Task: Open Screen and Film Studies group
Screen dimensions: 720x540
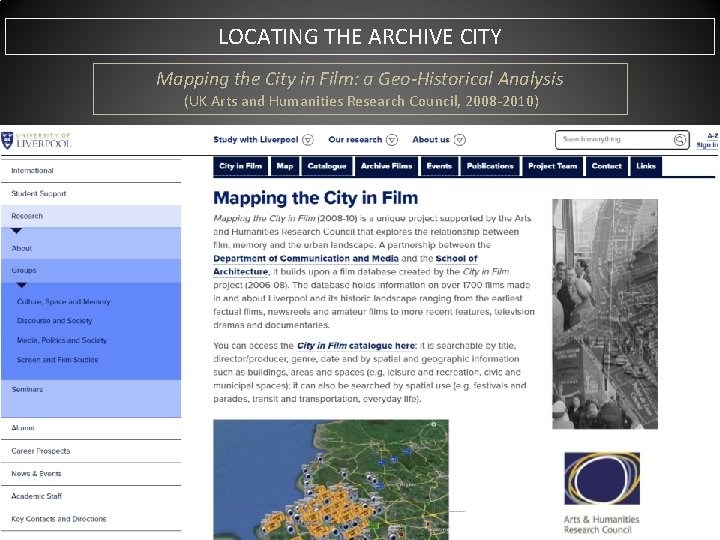Action: (57, 360)
